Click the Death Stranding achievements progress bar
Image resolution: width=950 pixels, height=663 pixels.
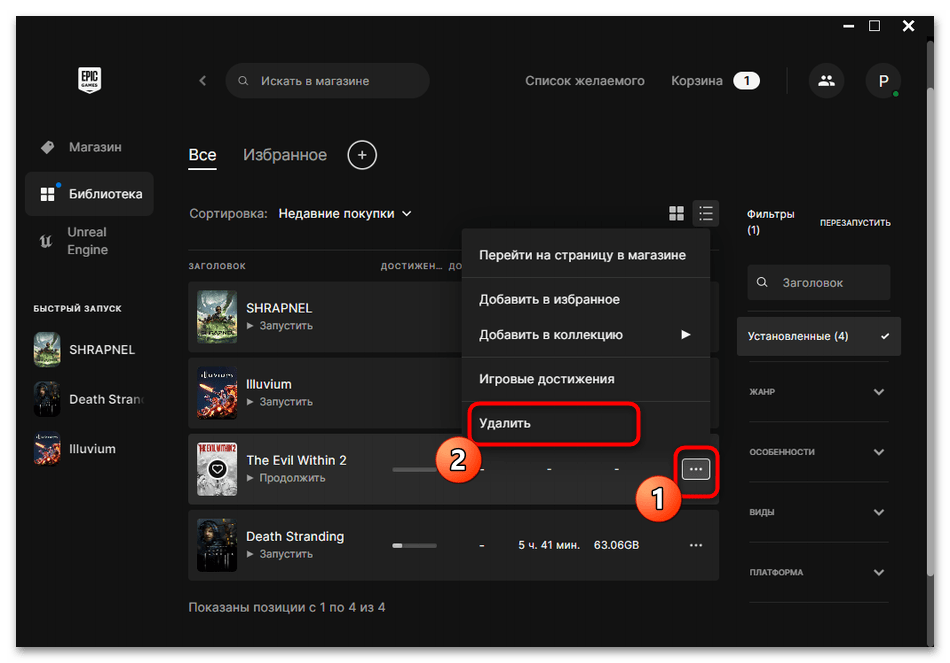(x=414, y=545)
